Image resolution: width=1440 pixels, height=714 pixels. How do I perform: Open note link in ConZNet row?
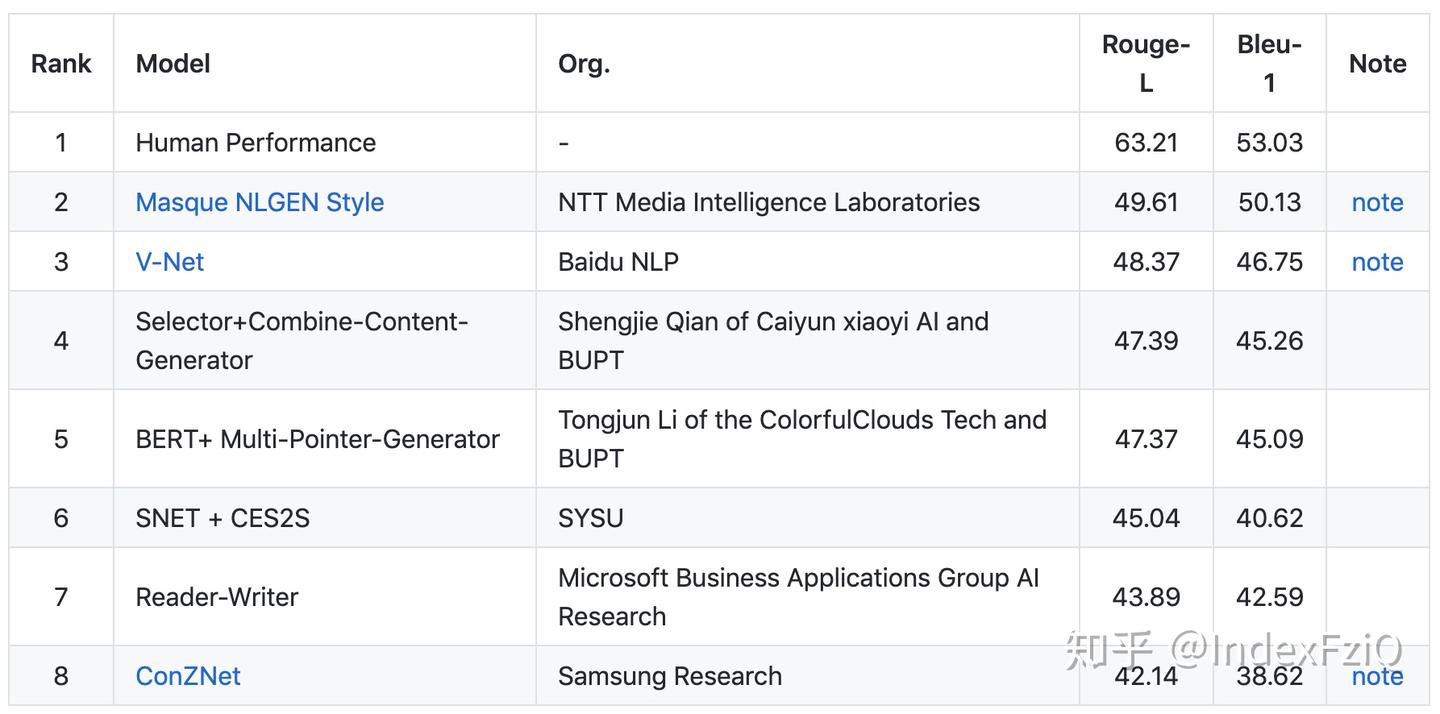pos(1377,676)
